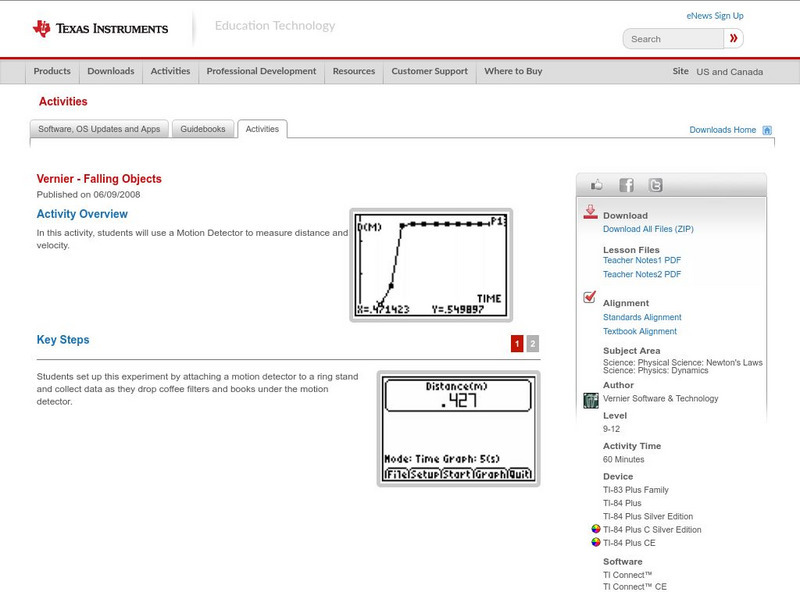Click Science: Physical Science: Newton's Laws text
This screenshot has width=800, height=592.
(683, 362)
